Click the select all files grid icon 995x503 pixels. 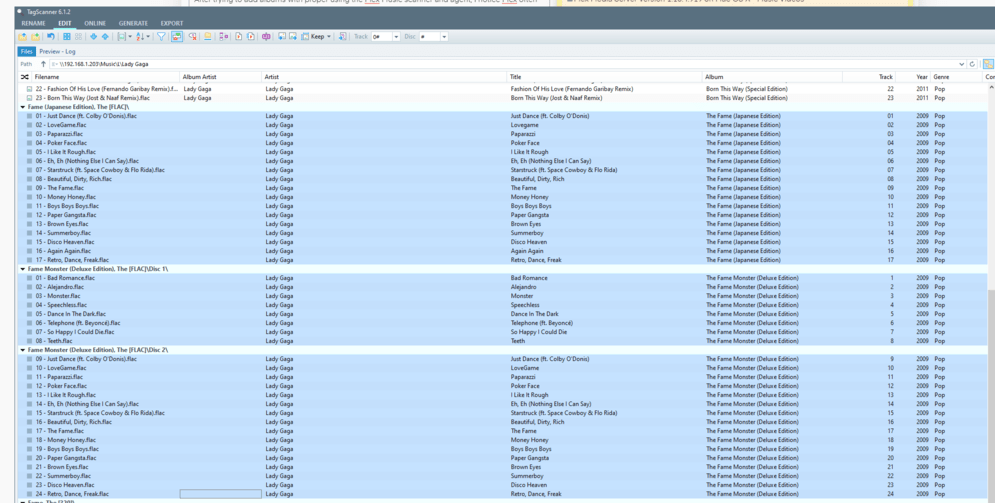(x=67, y=37)
